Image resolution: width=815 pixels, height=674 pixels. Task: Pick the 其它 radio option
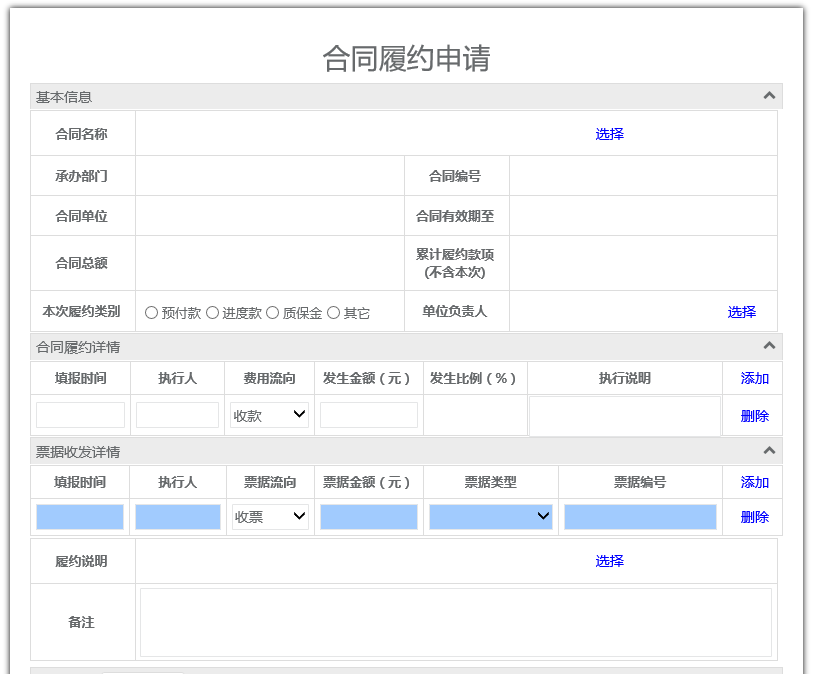tap(334, 313)
